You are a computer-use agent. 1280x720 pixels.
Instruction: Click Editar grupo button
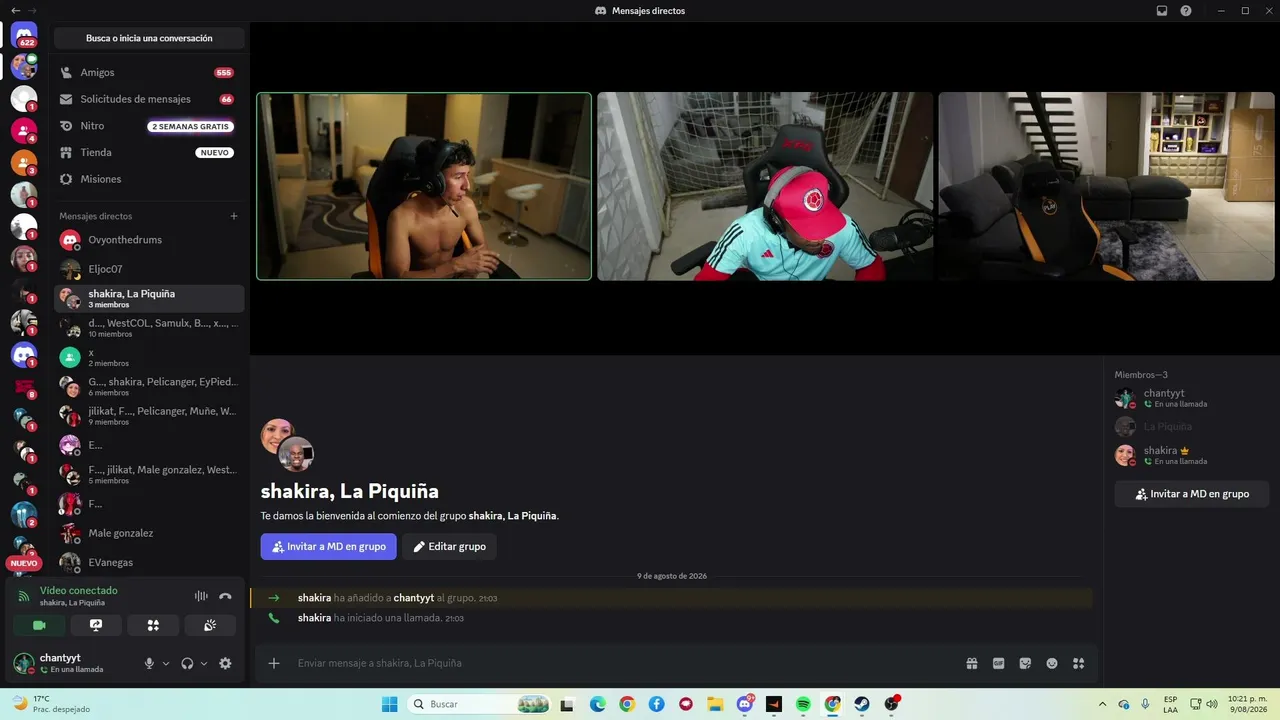point(449,546)
